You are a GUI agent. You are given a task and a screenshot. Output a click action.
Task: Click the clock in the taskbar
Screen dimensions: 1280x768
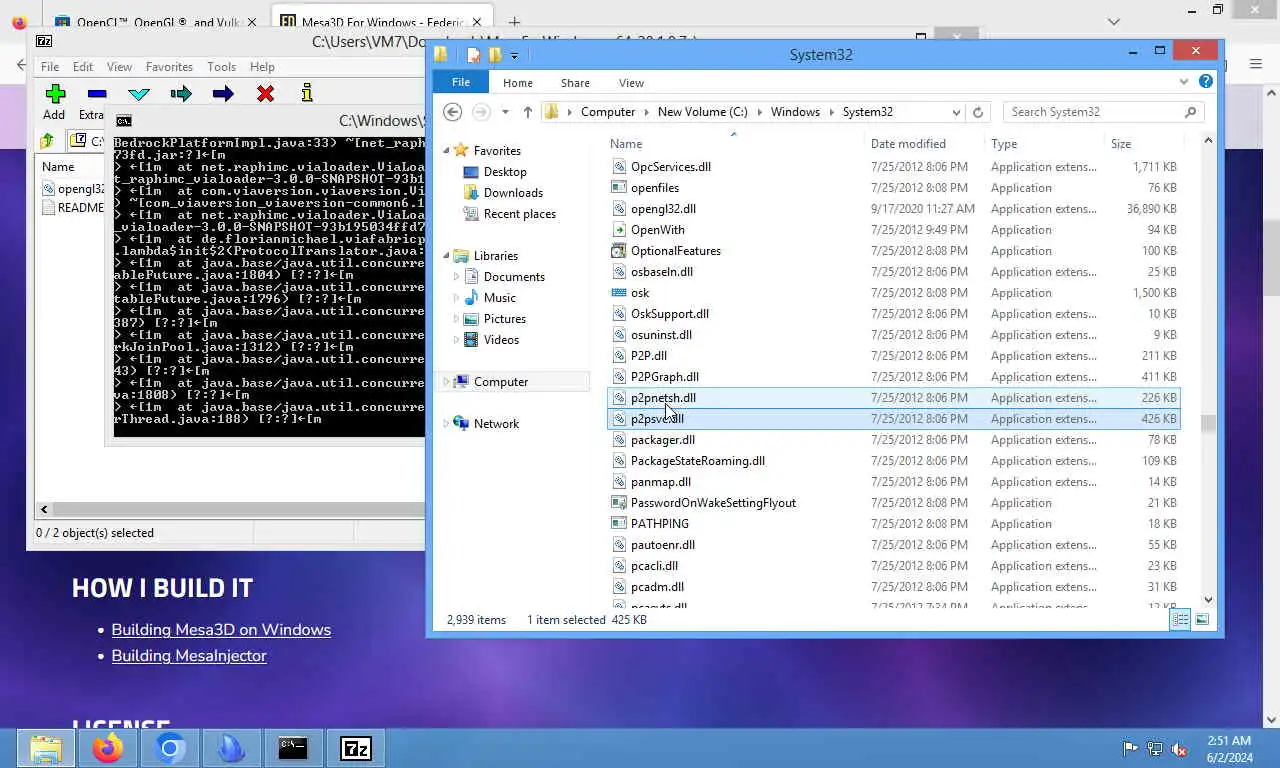click(x=1228, y=749)
